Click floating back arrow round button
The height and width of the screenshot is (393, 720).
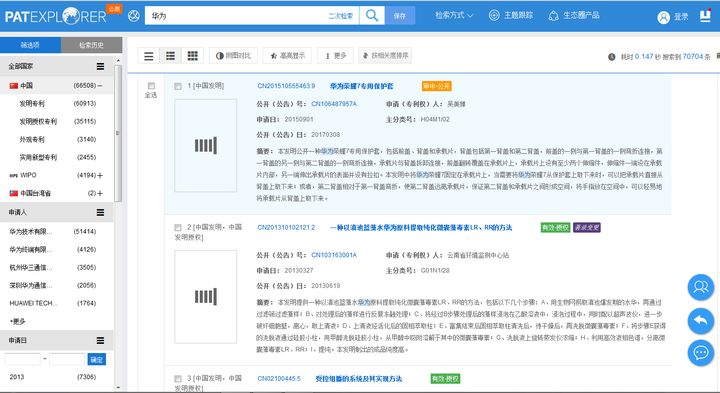click(701, 320)
